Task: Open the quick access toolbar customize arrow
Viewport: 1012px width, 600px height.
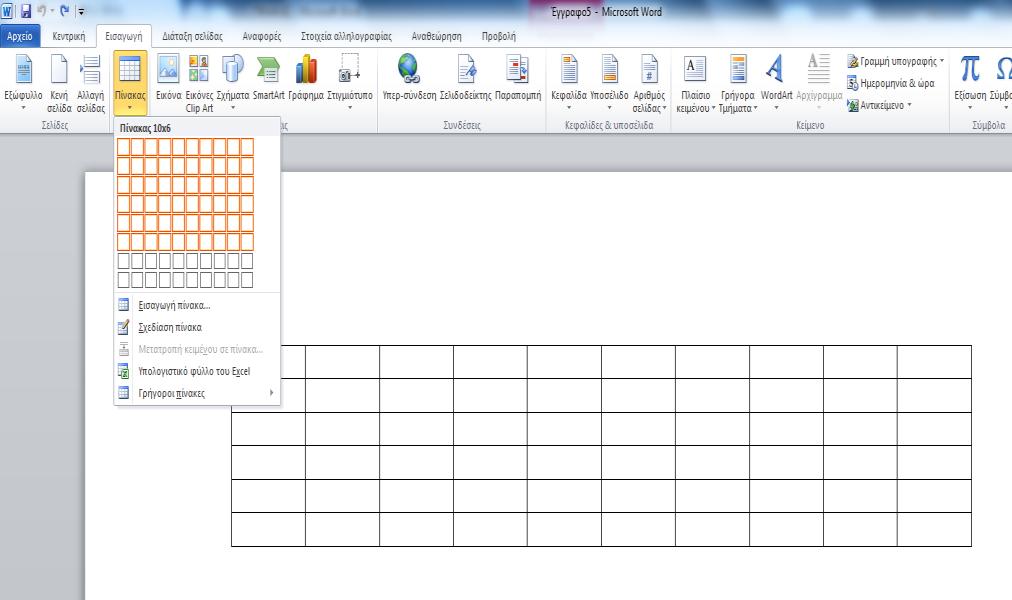Action: pos(81,12)
